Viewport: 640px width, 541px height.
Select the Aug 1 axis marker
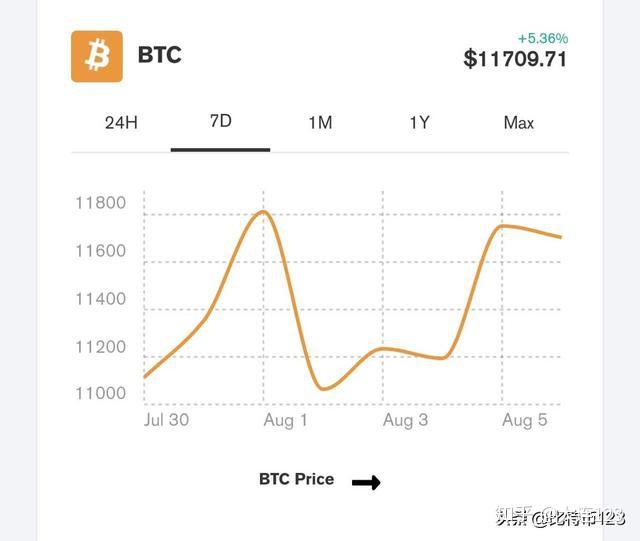pos(286,420)
